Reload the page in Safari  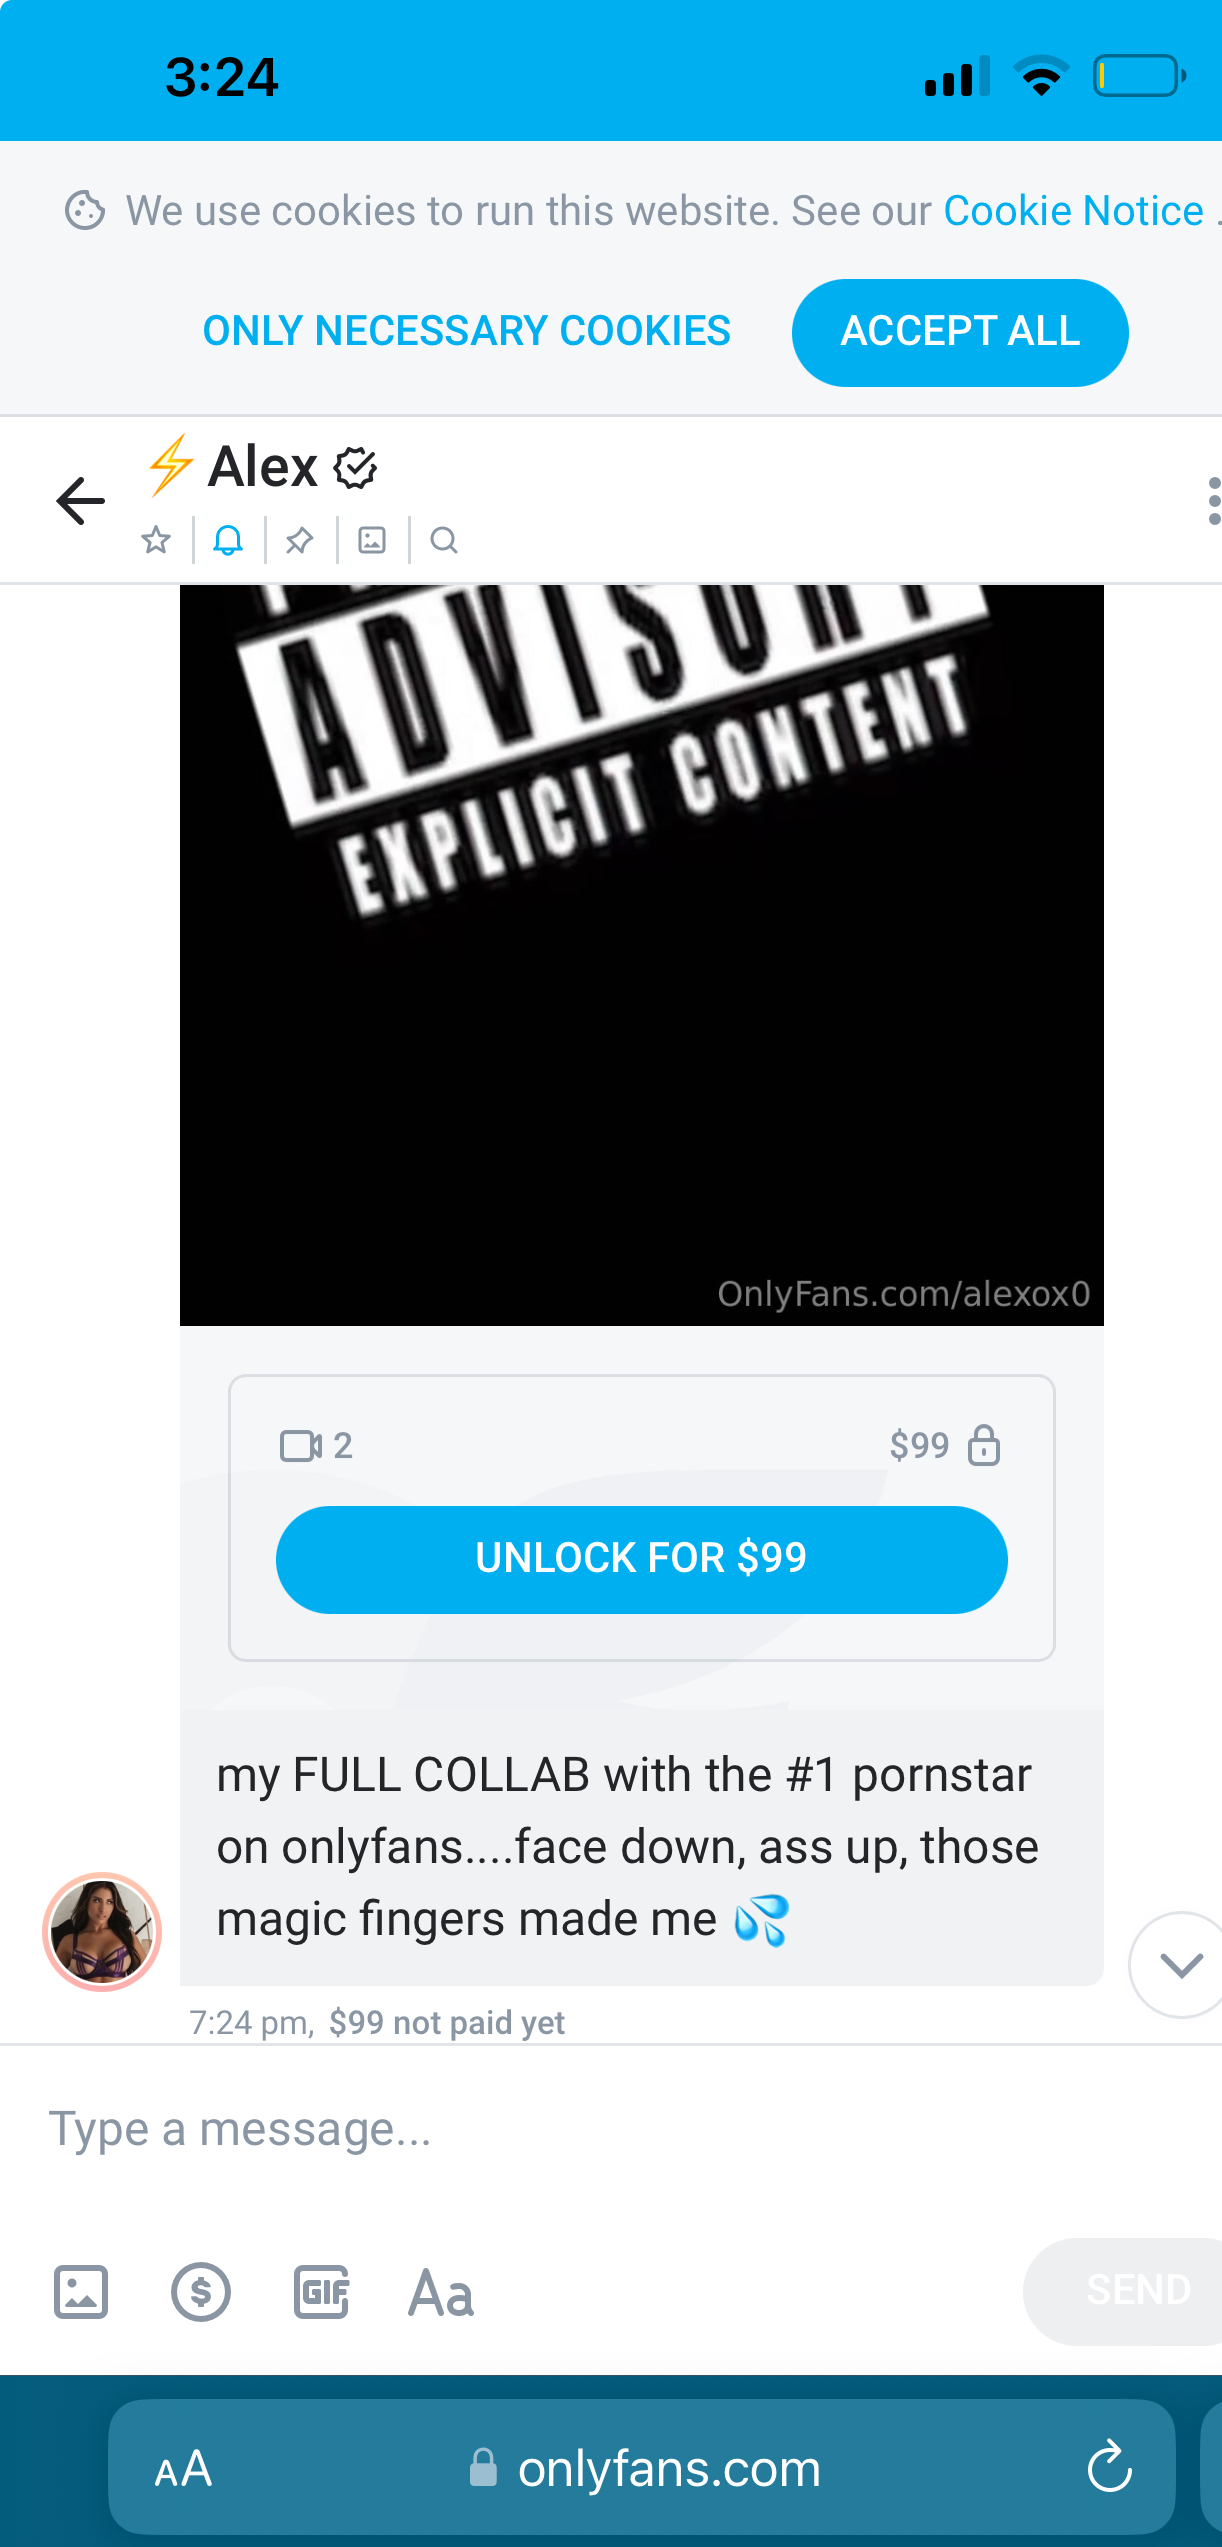coord(1109,2467)
